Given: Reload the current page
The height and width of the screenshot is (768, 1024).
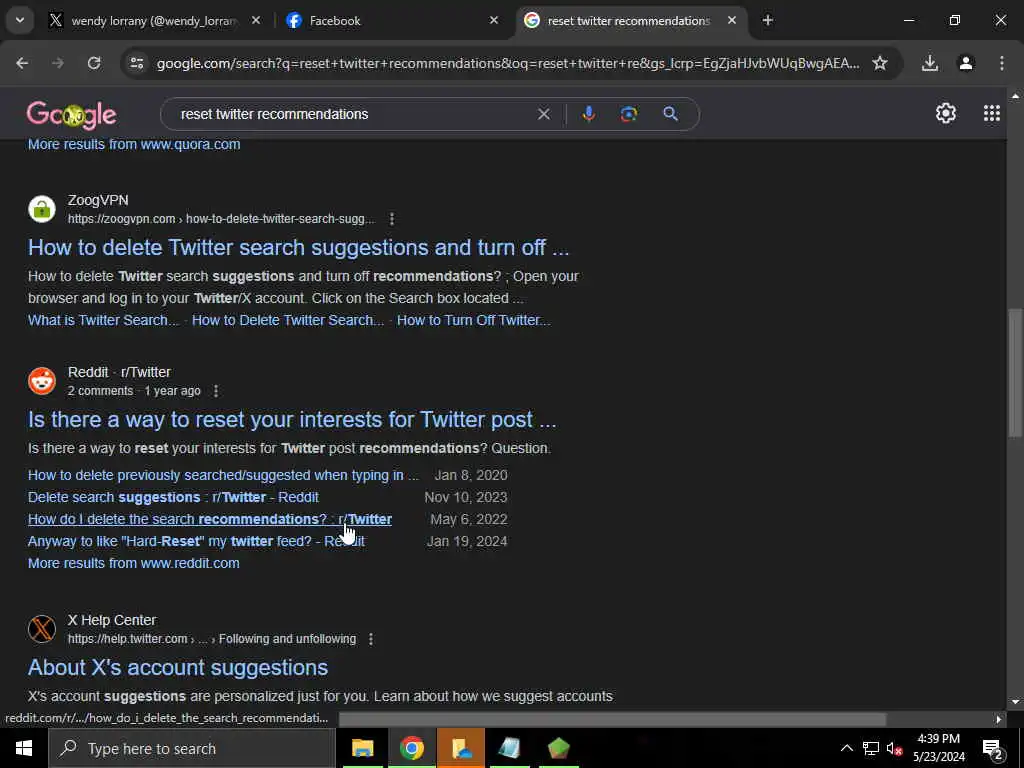Looking at the screenshot, I should 94,63.
